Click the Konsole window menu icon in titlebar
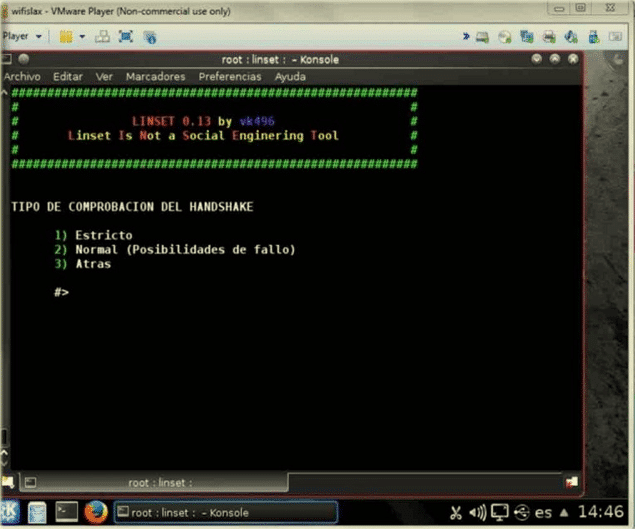 pos(6,59)
